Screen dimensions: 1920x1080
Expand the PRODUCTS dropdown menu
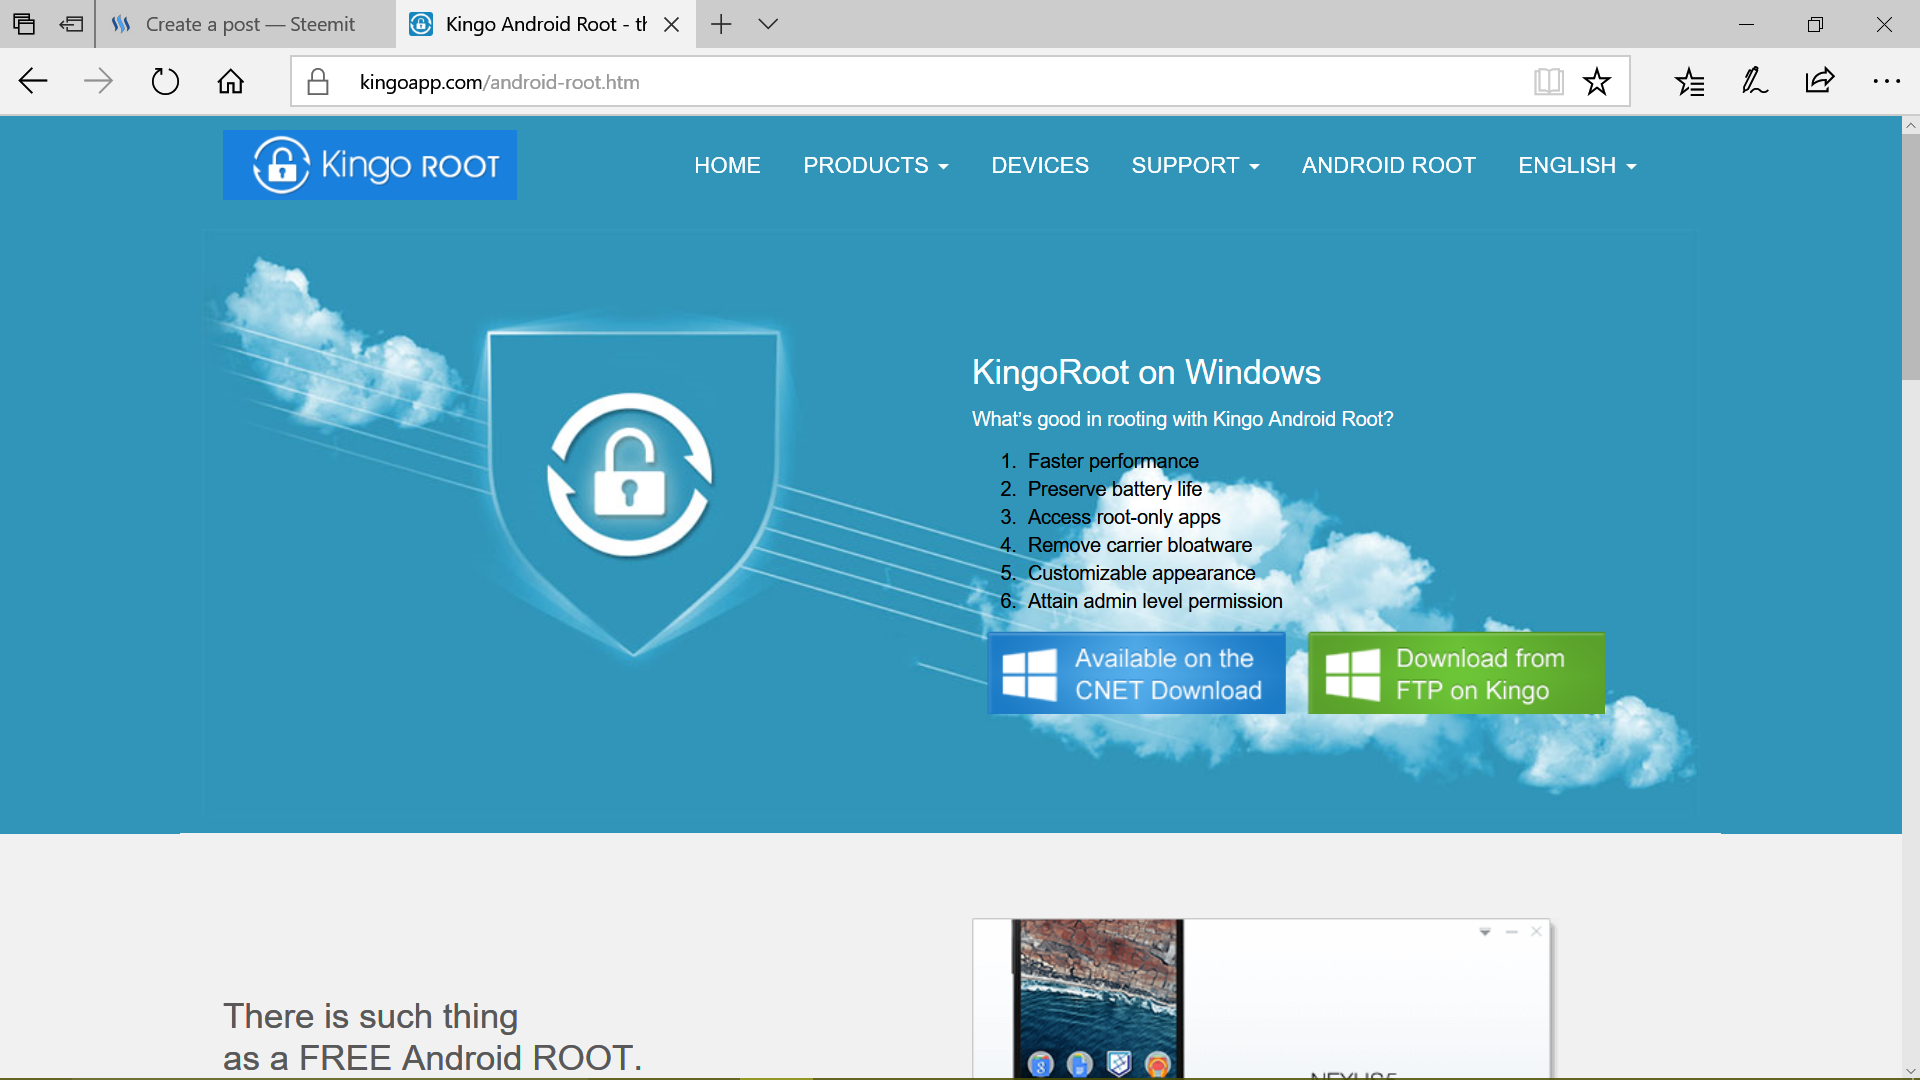[875, 165]
